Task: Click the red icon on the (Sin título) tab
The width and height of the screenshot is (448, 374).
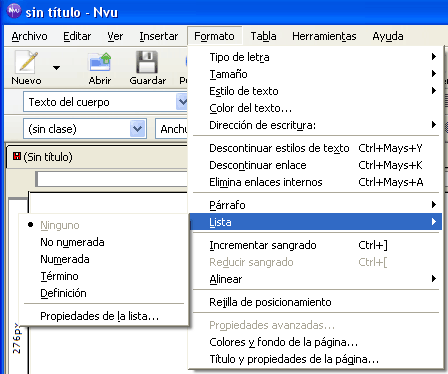Action: pyautogui.click(x=17, y=156)
